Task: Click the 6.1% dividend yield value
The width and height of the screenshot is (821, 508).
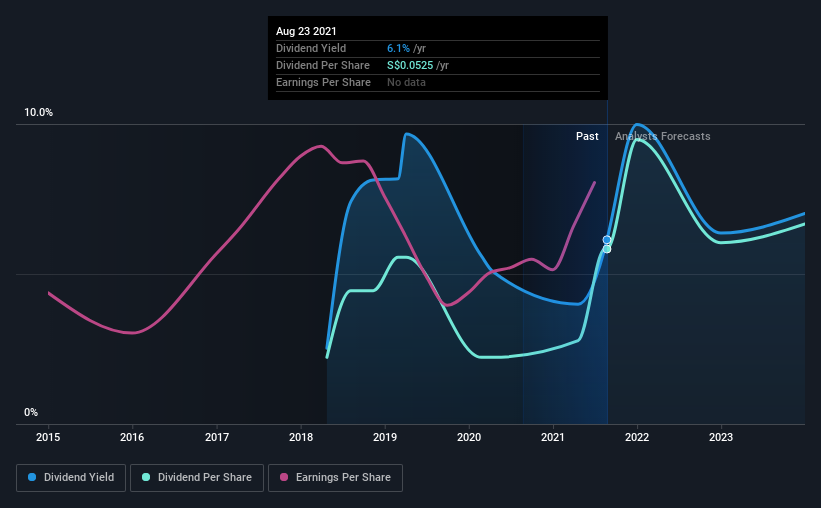Action: coord(398,49)
